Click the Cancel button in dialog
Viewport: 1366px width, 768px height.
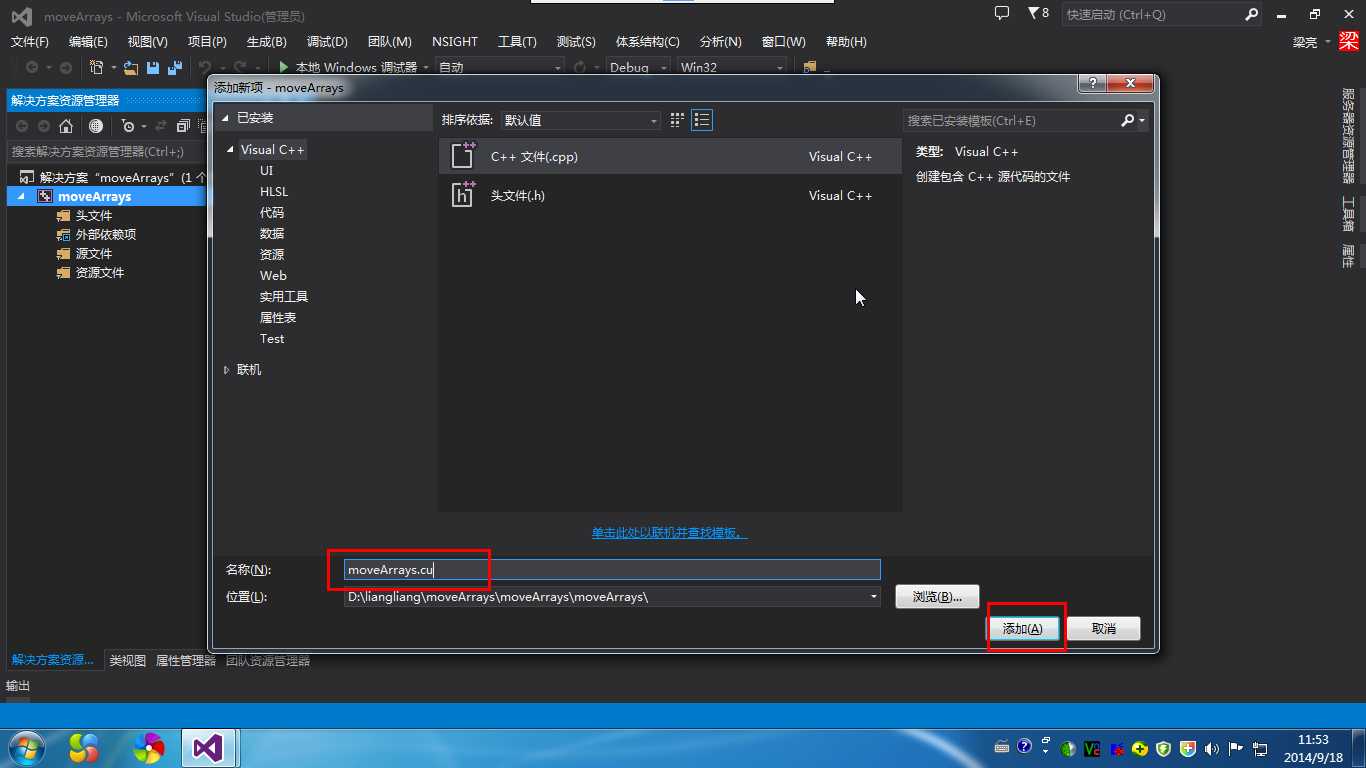pyautogui.click(x=1104, y=629)
